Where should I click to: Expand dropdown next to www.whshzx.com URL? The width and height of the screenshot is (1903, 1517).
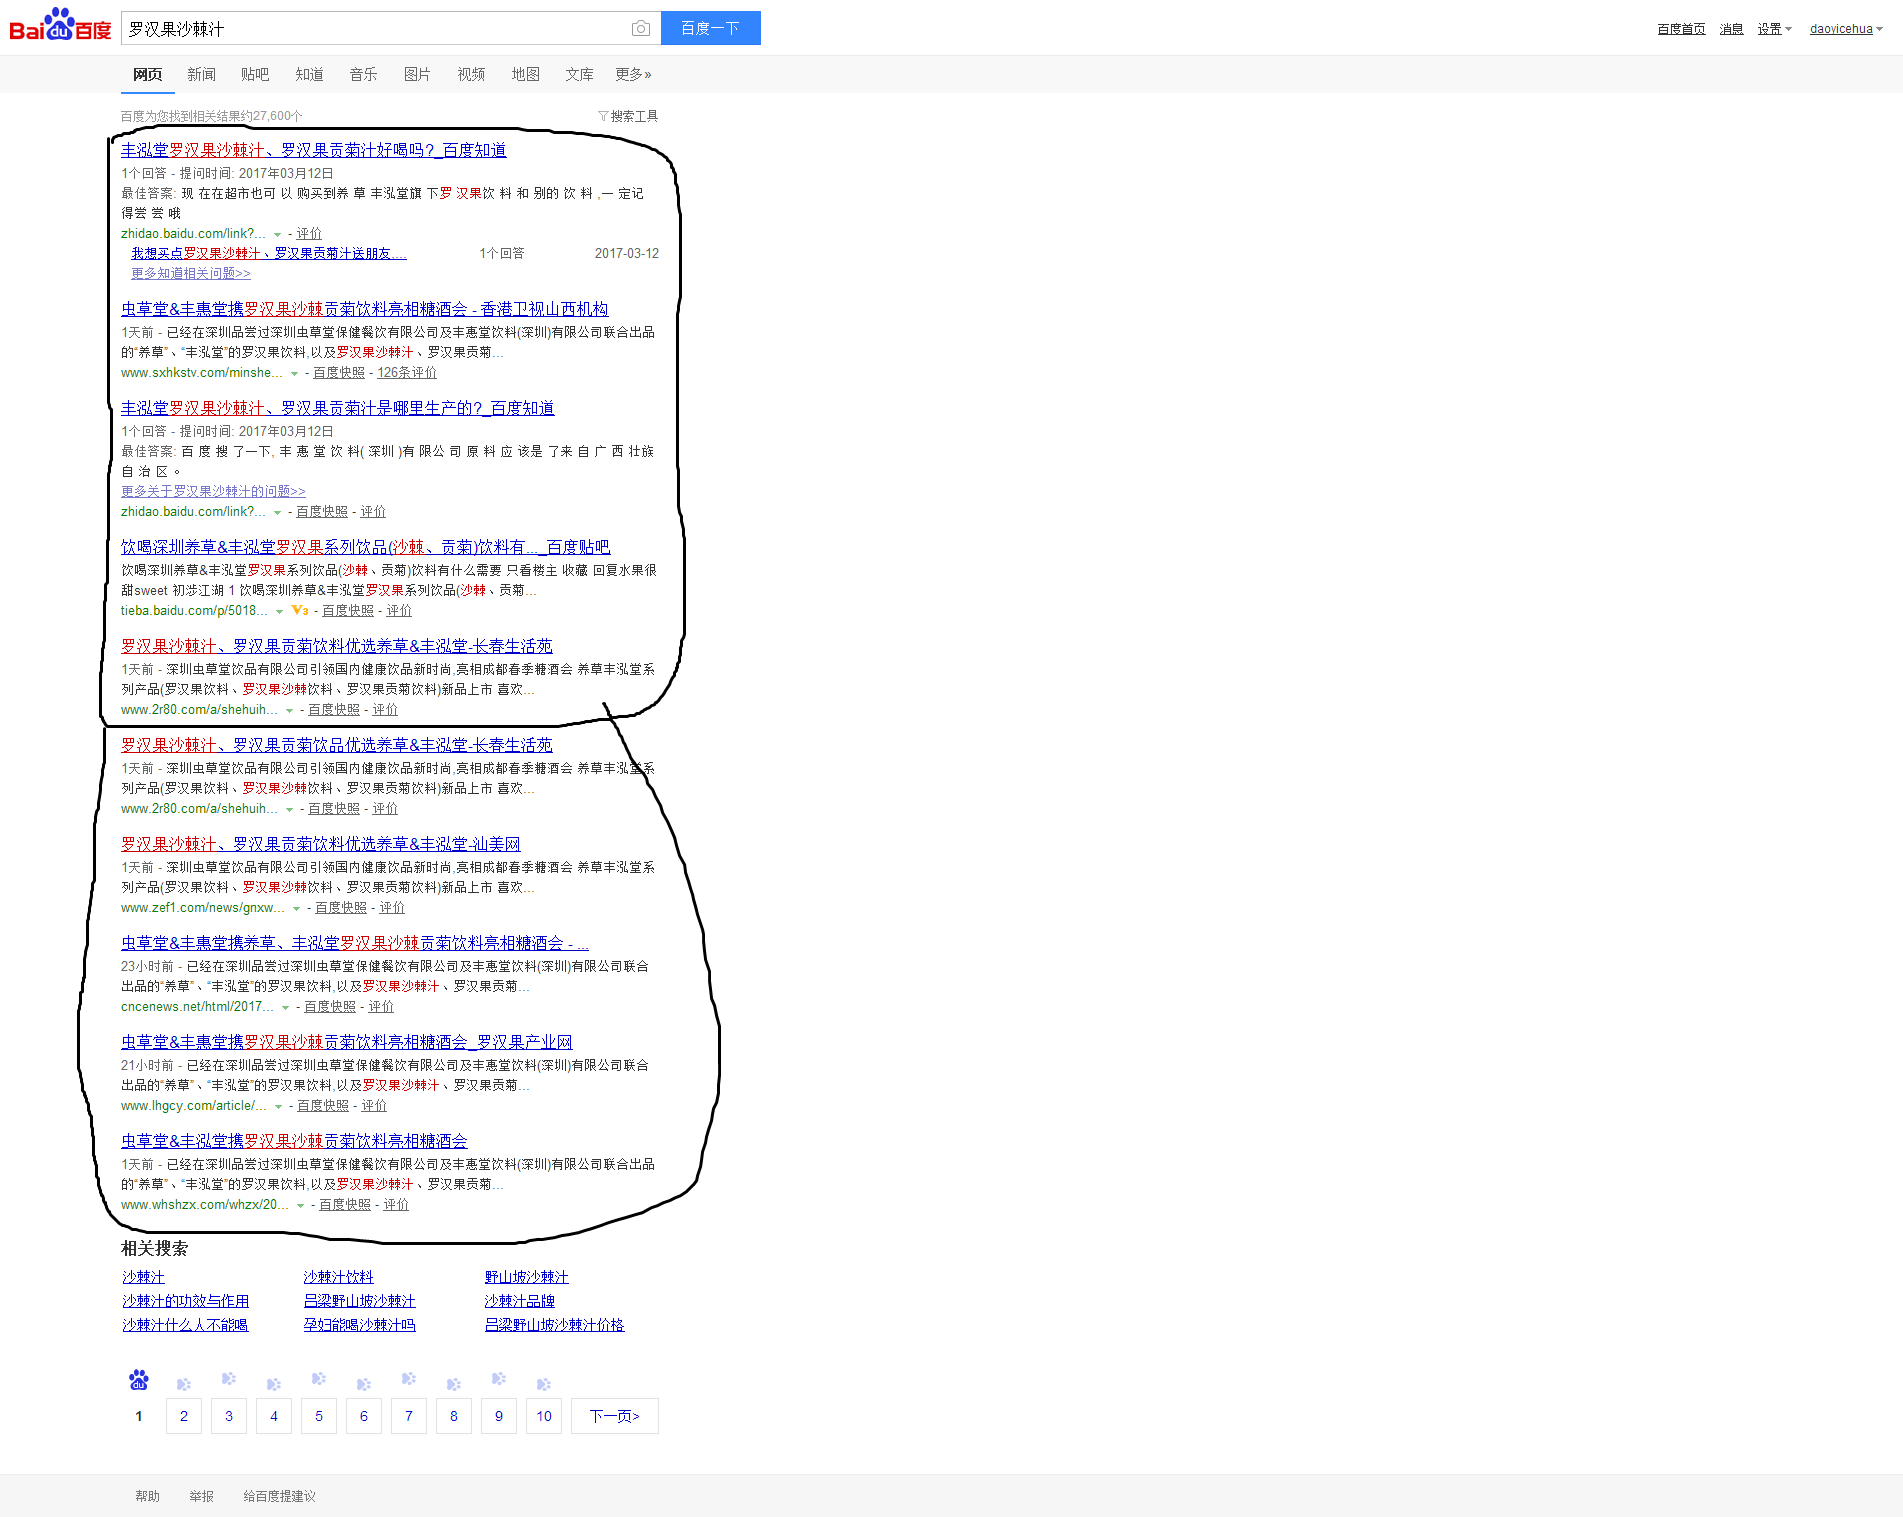(300, 1205)
